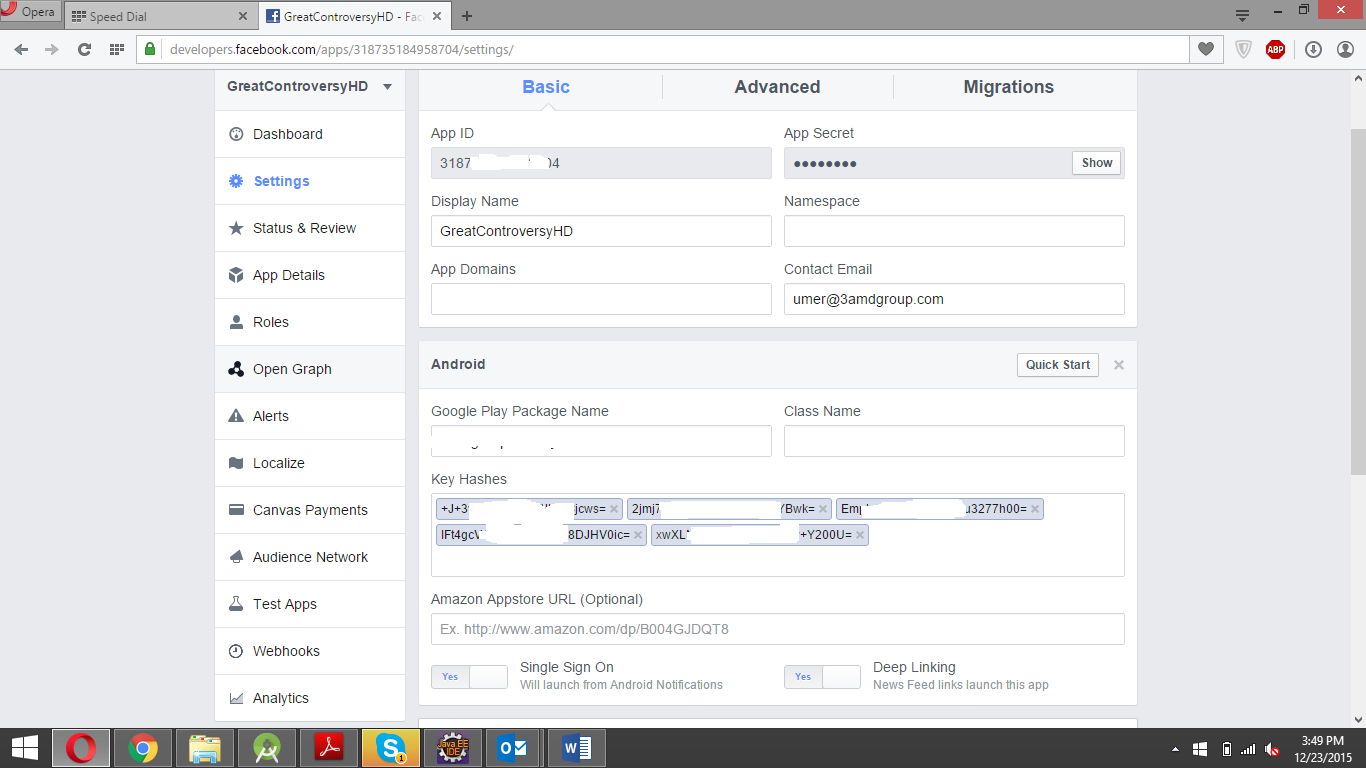
Task: Open Audience Network megaphone item
Action: pyautogui.click(x=310, y=557)
